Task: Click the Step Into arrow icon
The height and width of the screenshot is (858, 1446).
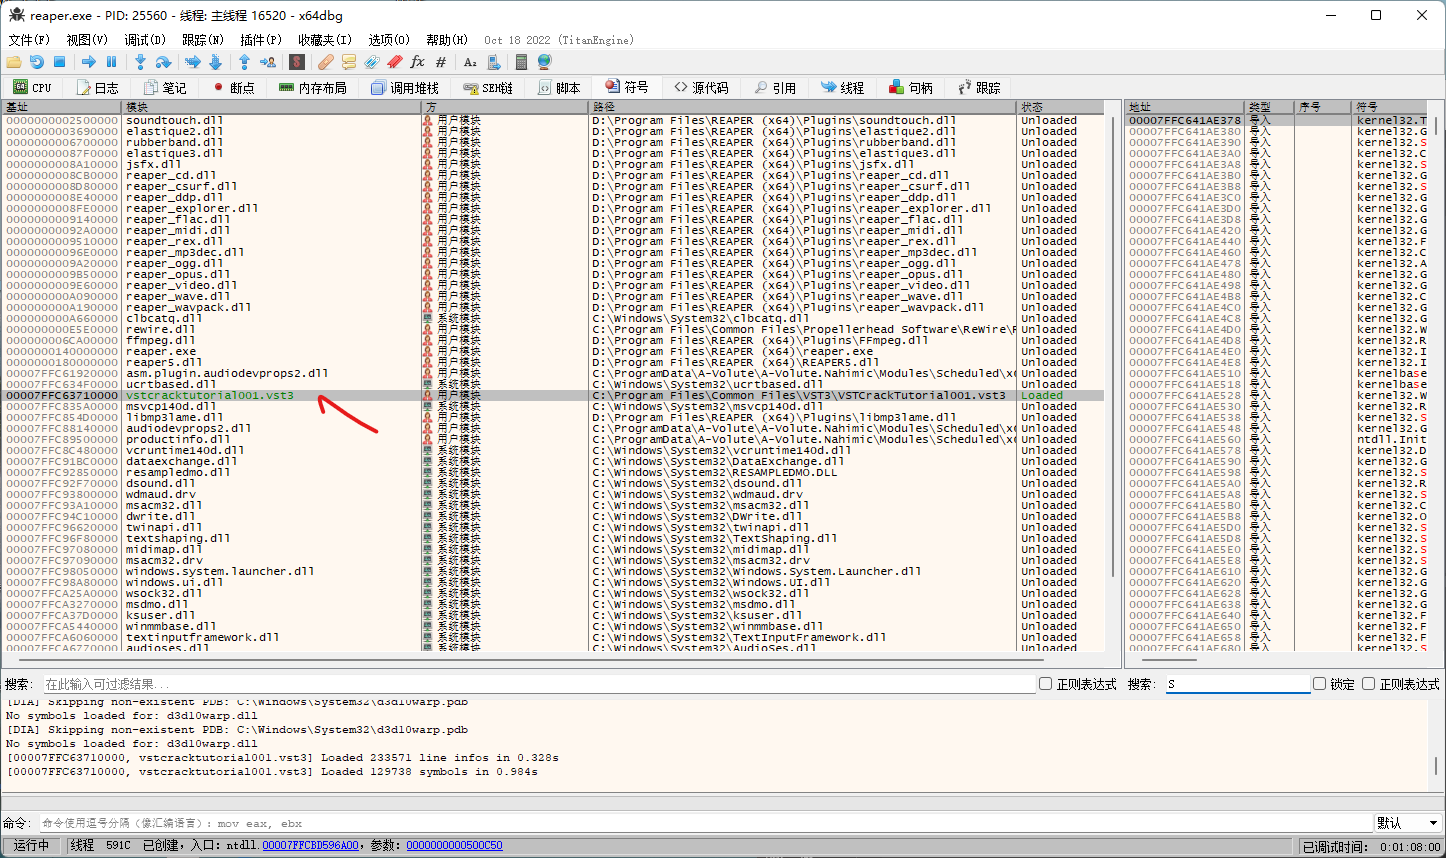Action: 140,62
